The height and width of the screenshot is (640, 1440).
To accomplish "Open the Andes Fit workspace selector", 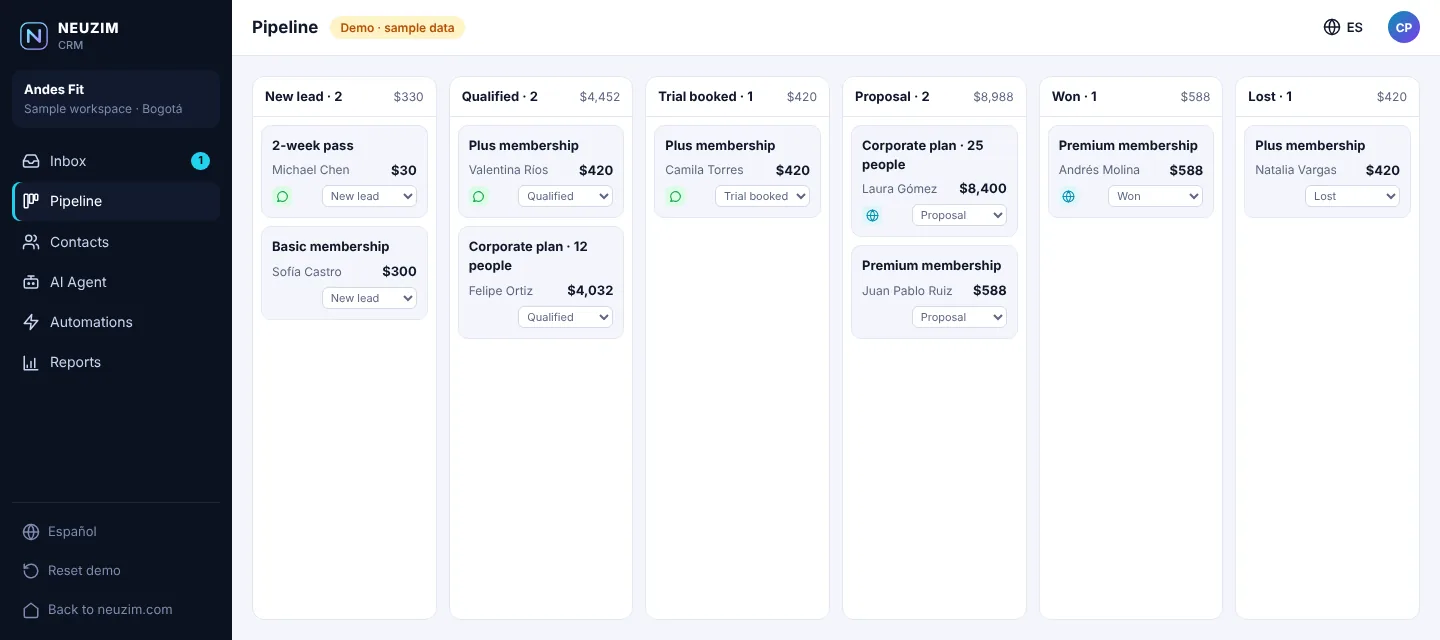I will click(x=116, y=99).
